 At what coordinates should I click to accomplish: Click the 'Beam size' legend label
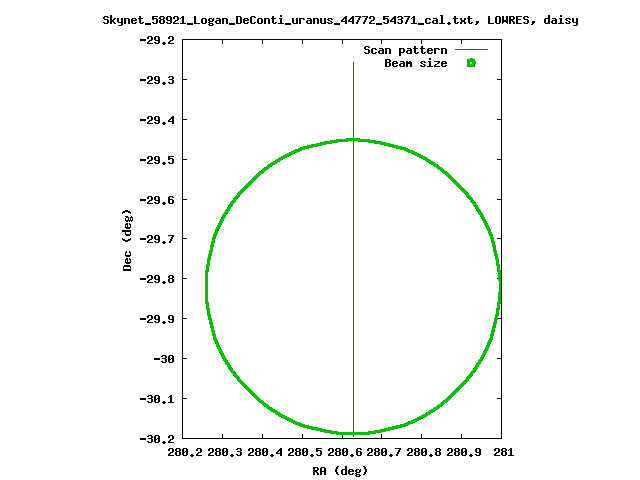coord(416,63)
